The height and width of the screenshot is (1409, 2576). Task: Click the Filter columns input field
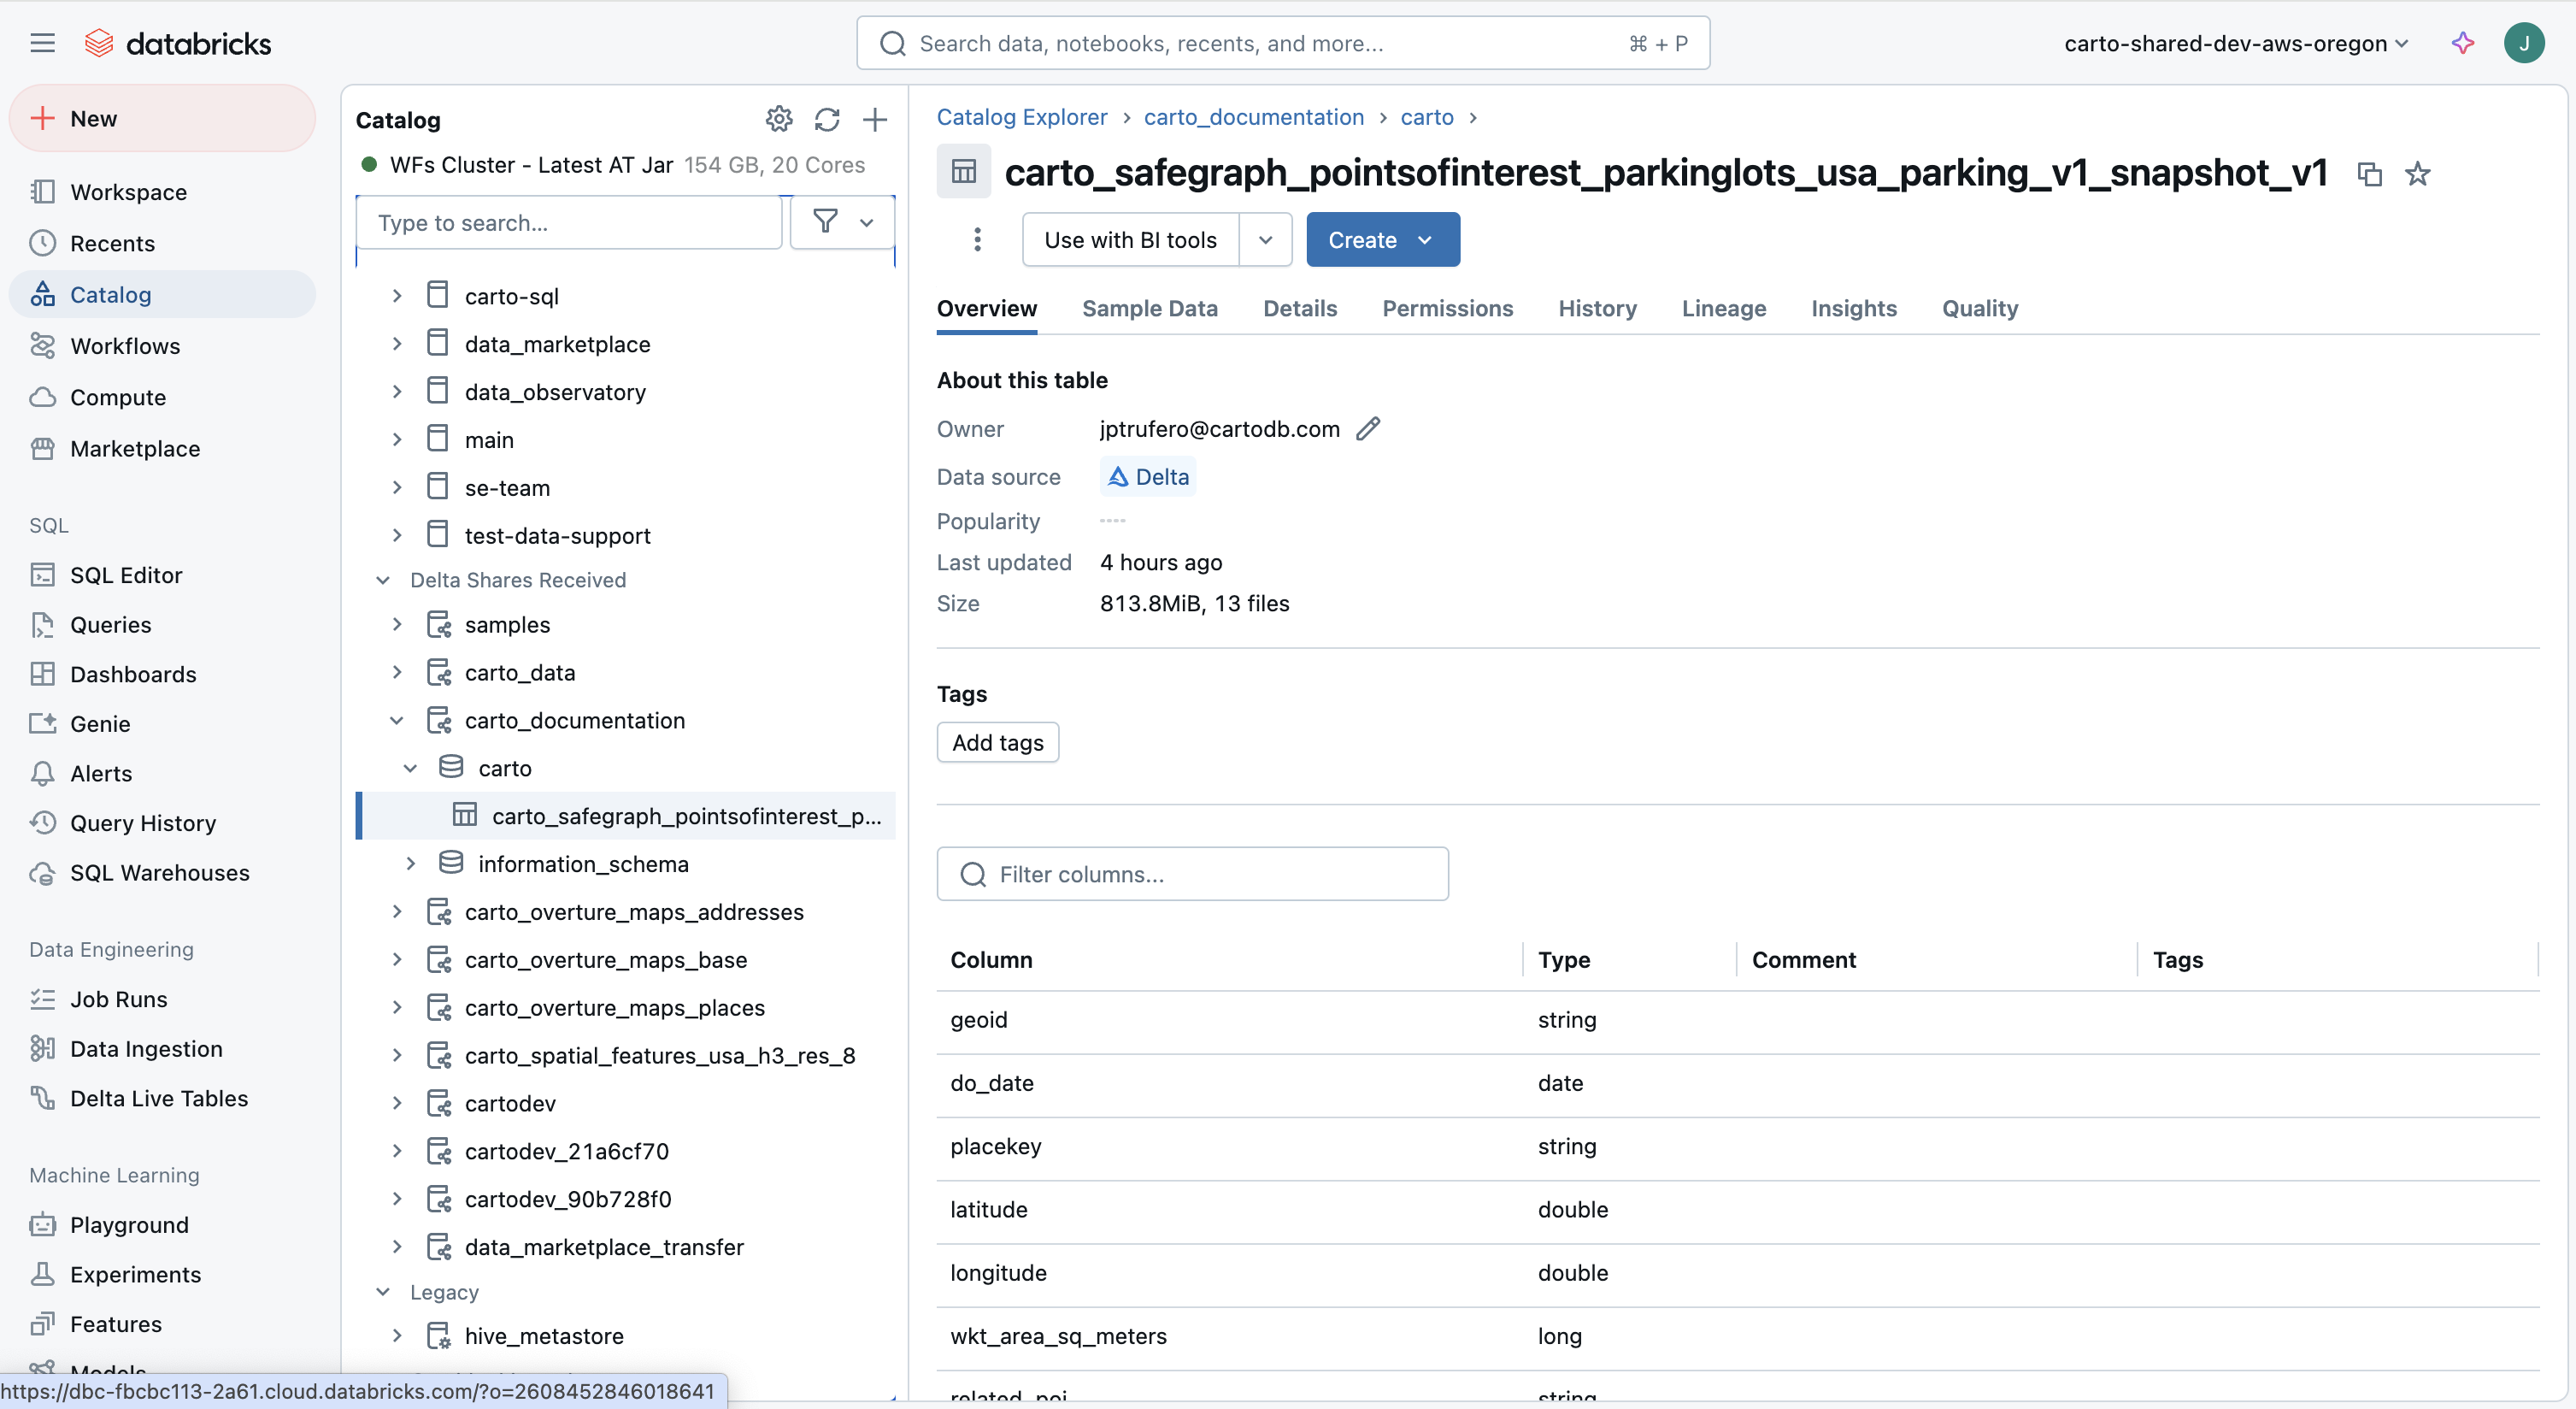coord(1192,874)
